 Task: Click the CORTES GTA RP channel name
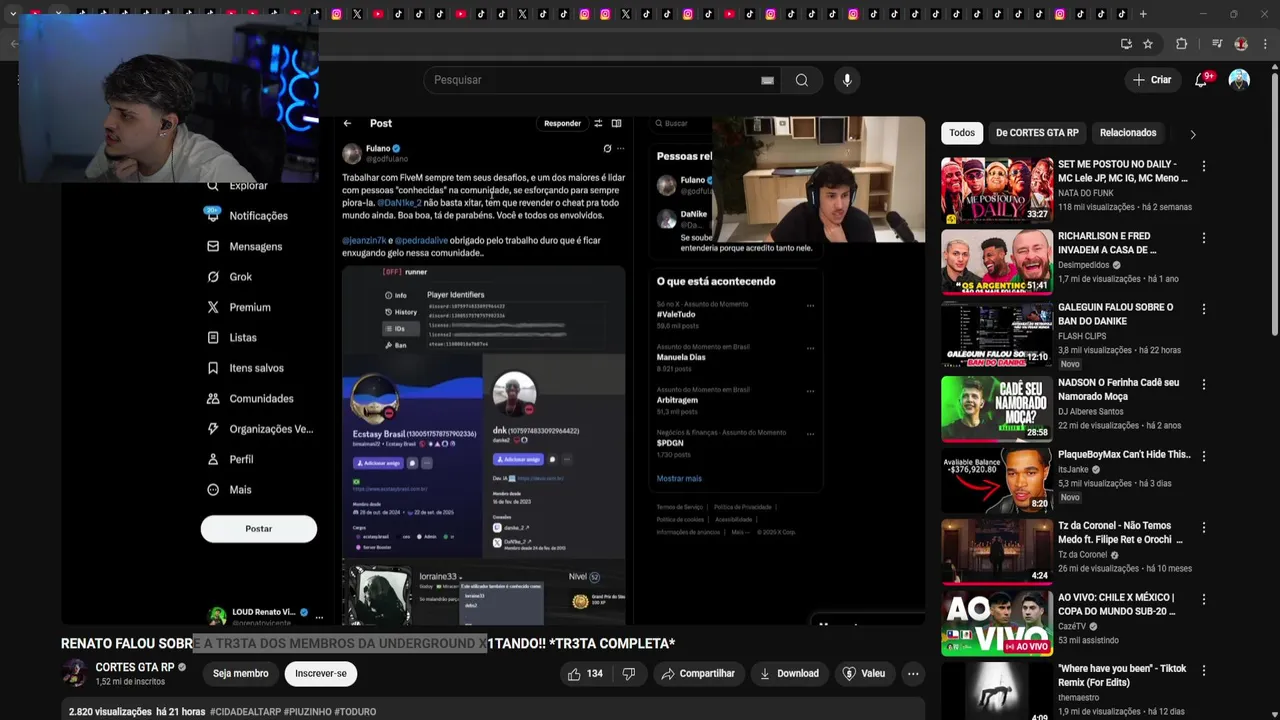click(x=135, y=667)
